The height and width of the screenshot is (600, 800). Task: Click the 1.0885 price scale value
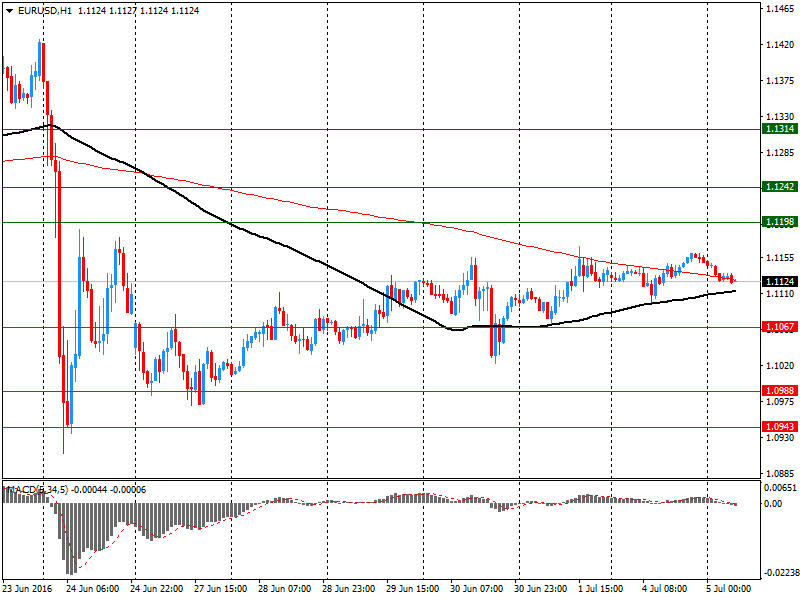tap(780, 473)
